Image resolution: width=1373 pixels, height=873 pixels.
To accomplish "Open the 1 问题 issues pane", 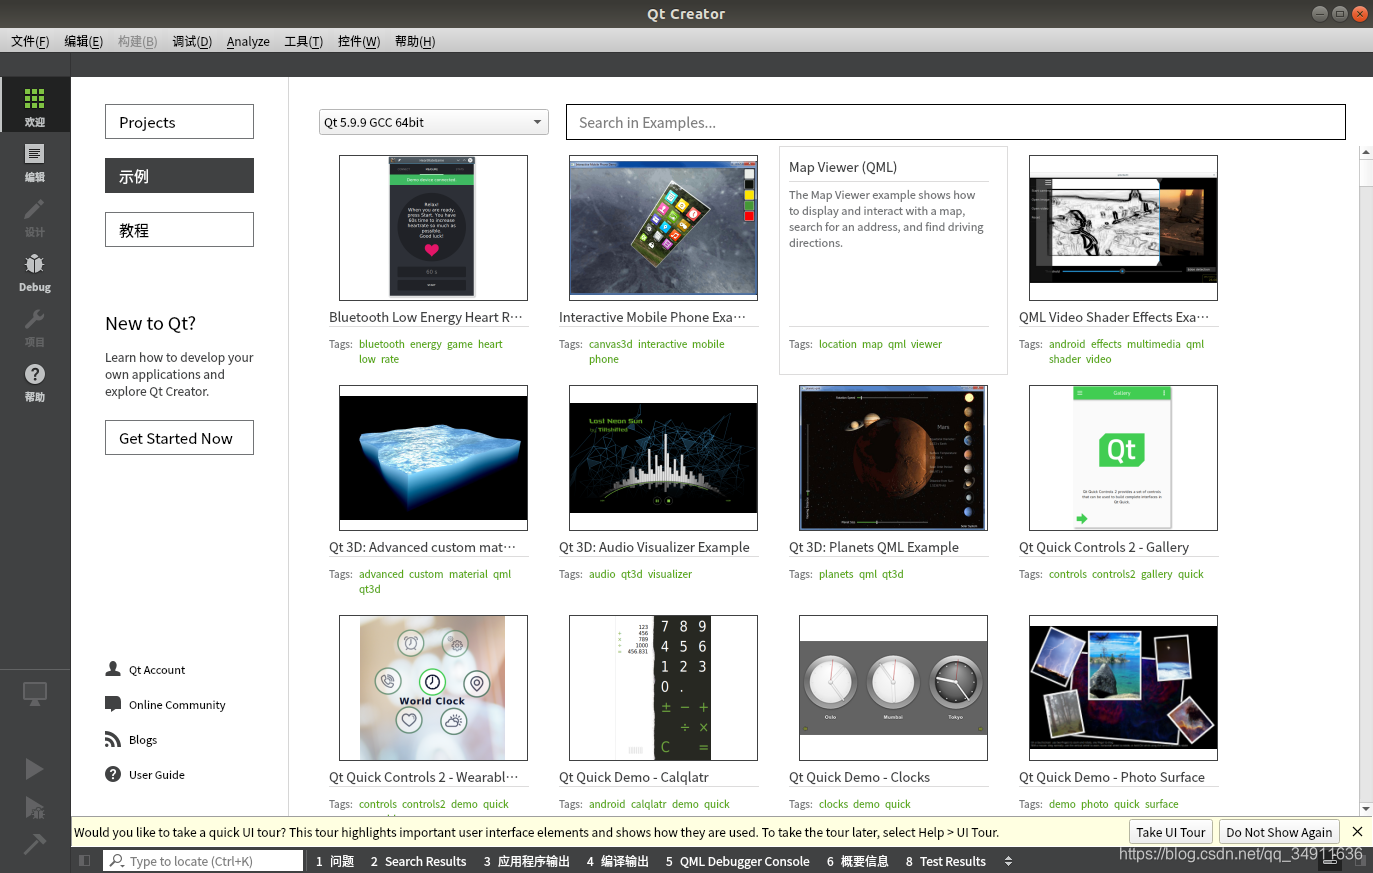I will click(x=335, y=861).
